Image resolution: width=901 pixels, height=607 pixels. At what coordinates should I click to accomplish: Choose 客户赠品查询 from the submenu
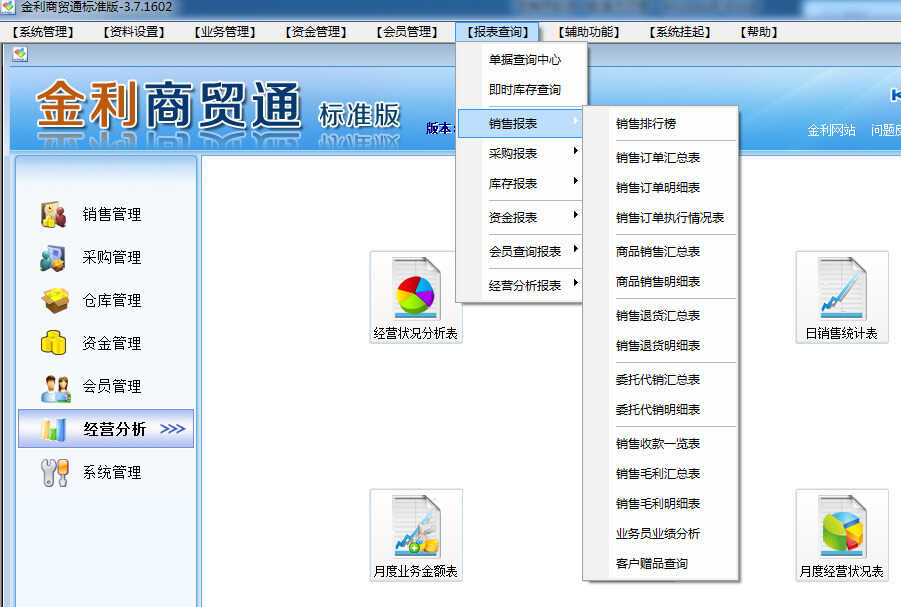(660, 563)
